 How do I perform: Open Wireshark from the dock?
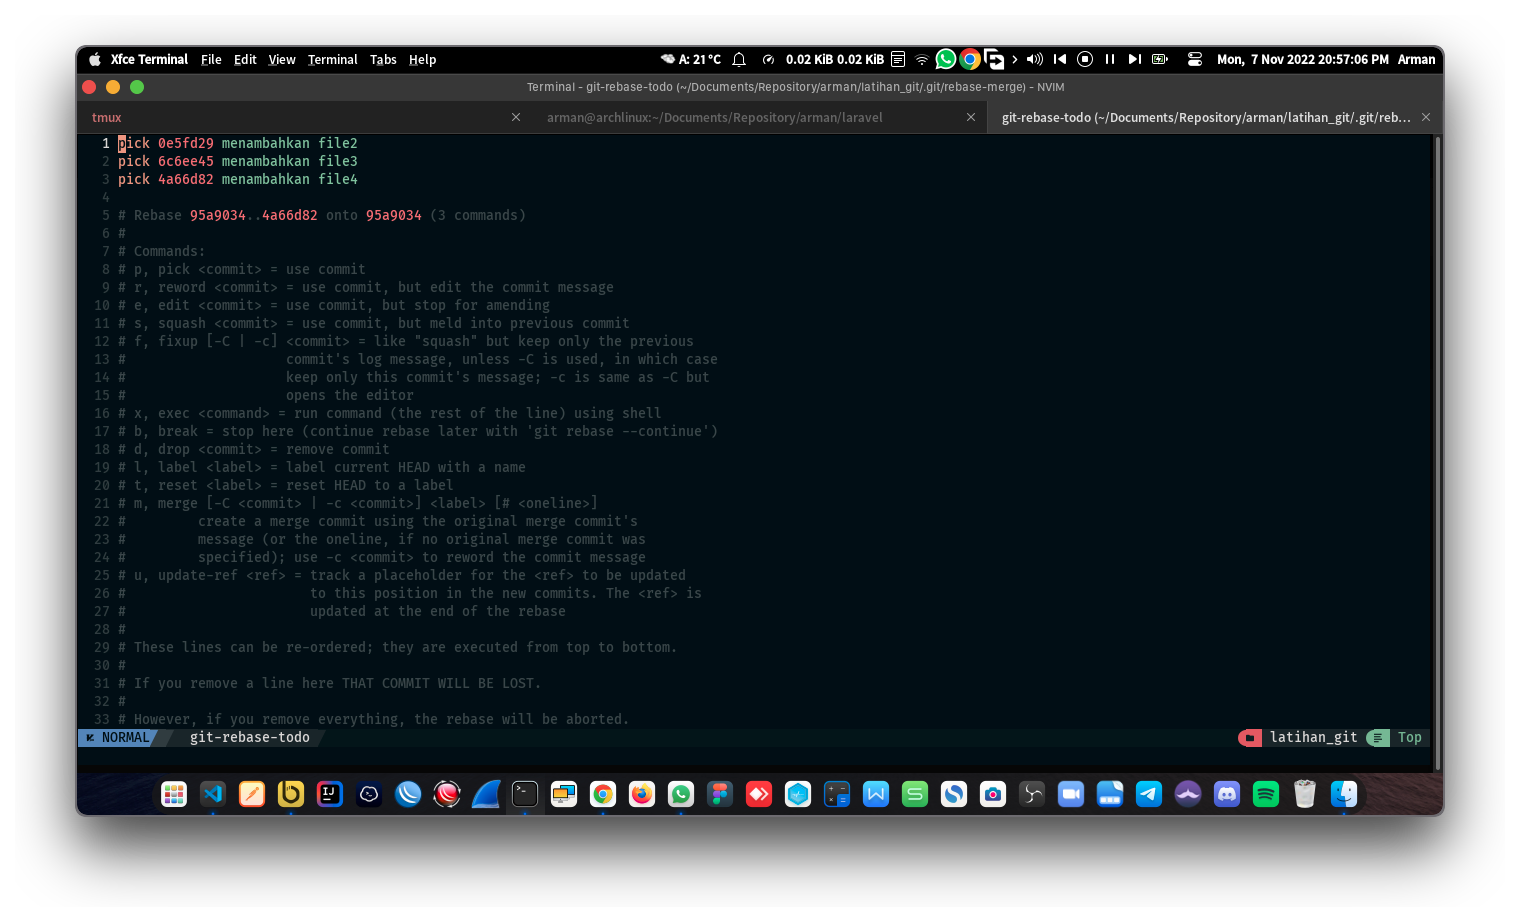(x=486, y=794)
